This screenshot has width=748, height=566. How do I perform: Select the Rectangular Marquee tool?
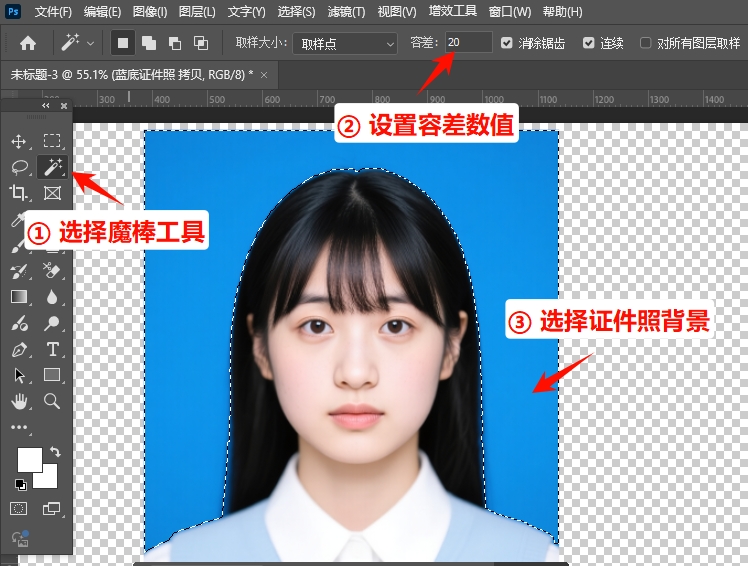(x=52, y=141)
